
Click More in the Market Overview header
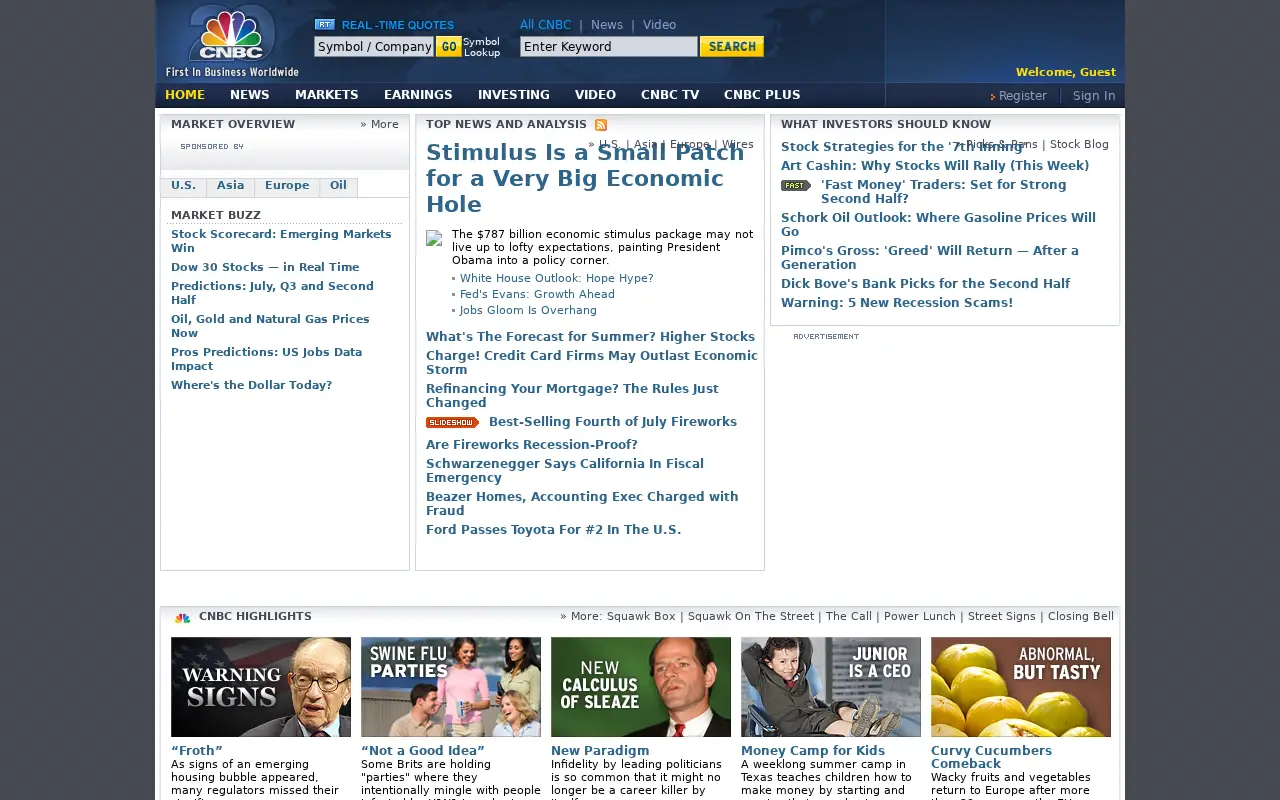coord(380,125)
